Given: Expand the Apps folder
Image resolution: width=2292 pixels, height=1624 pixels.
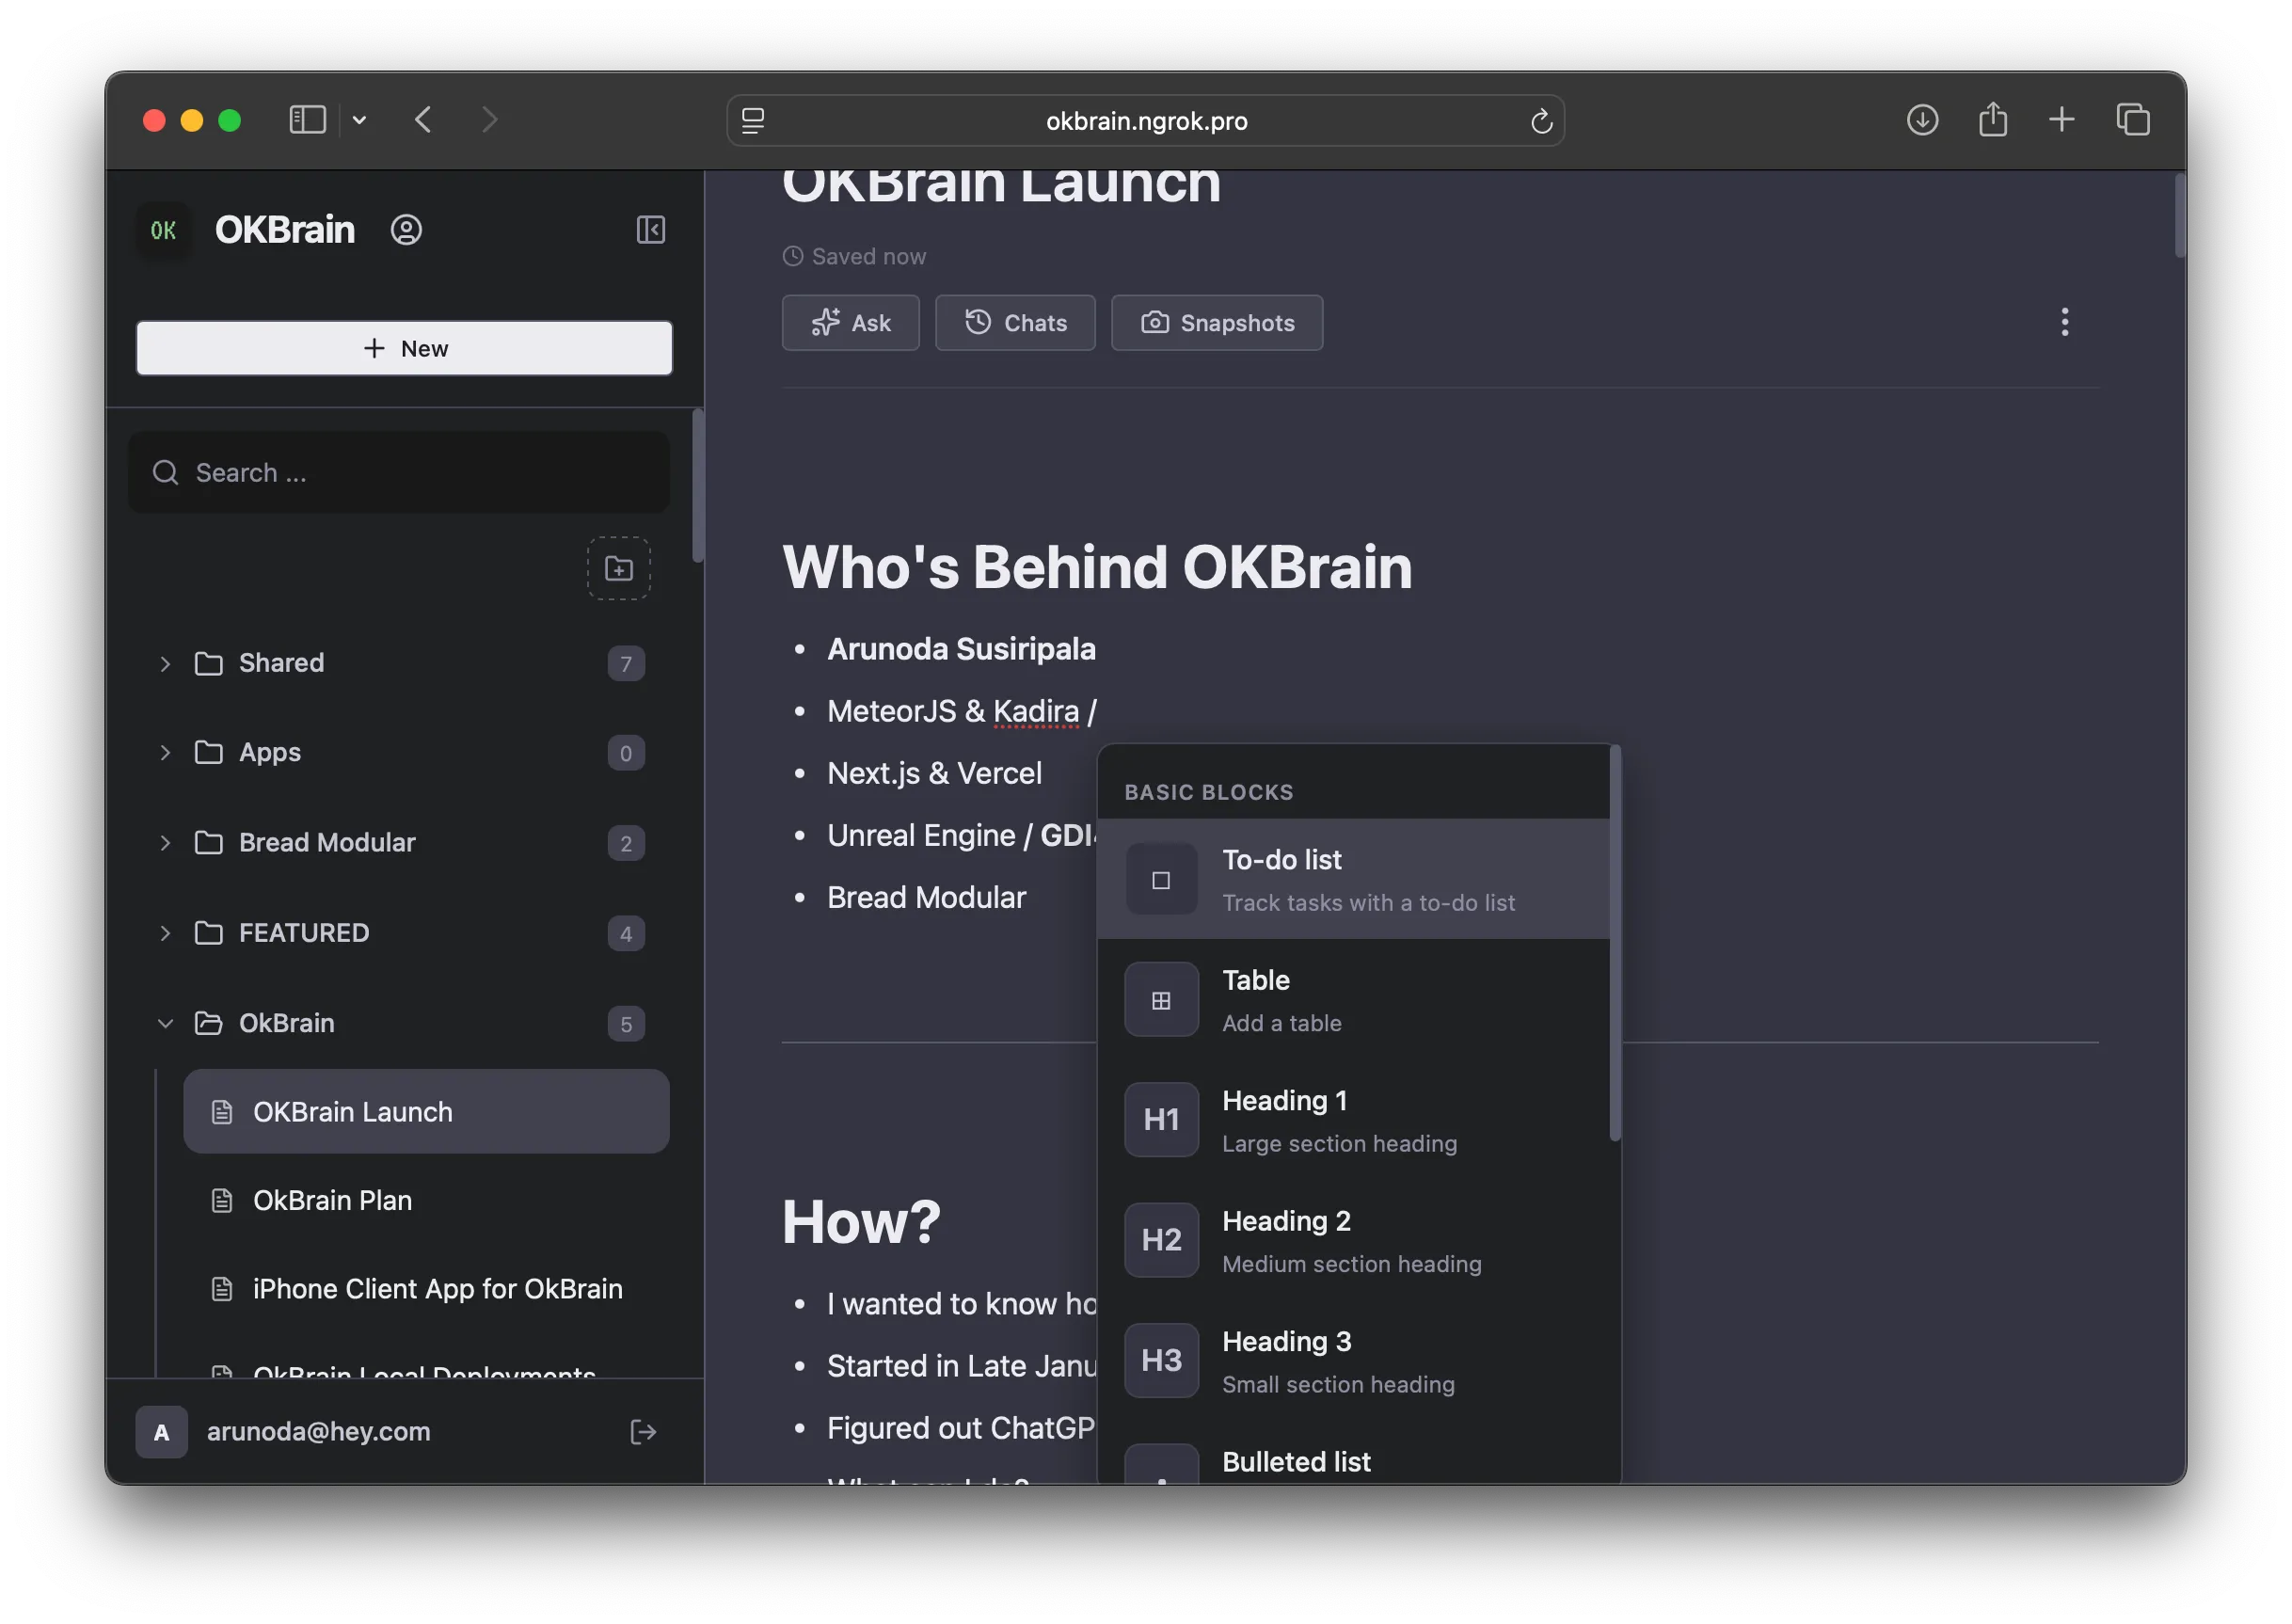Looking at the screenshot, I should pyautogui.click(x=165, y=753).
